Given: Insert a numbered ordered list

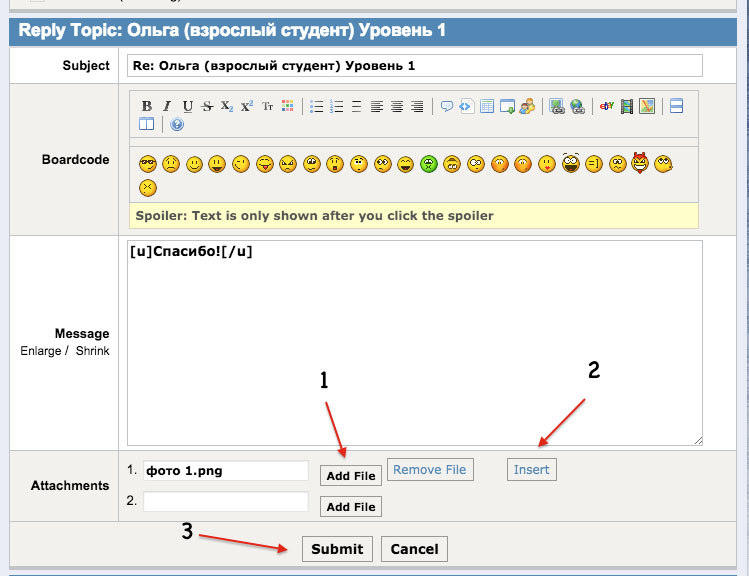Looking at the screenshot, I should pyautogui.click(x=336, y=106).
